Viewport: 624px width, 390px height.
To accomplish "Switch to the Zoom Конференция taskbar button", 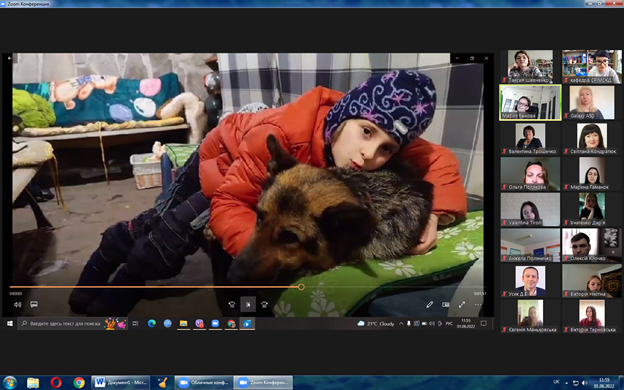I will point(263,383).
